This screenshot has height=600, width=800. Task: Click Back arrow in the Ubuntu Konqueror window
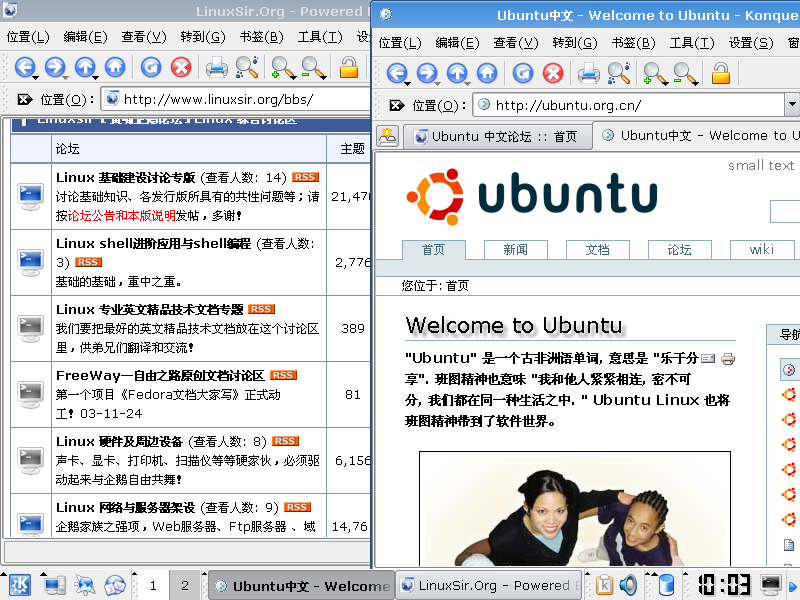coord(396,73)
